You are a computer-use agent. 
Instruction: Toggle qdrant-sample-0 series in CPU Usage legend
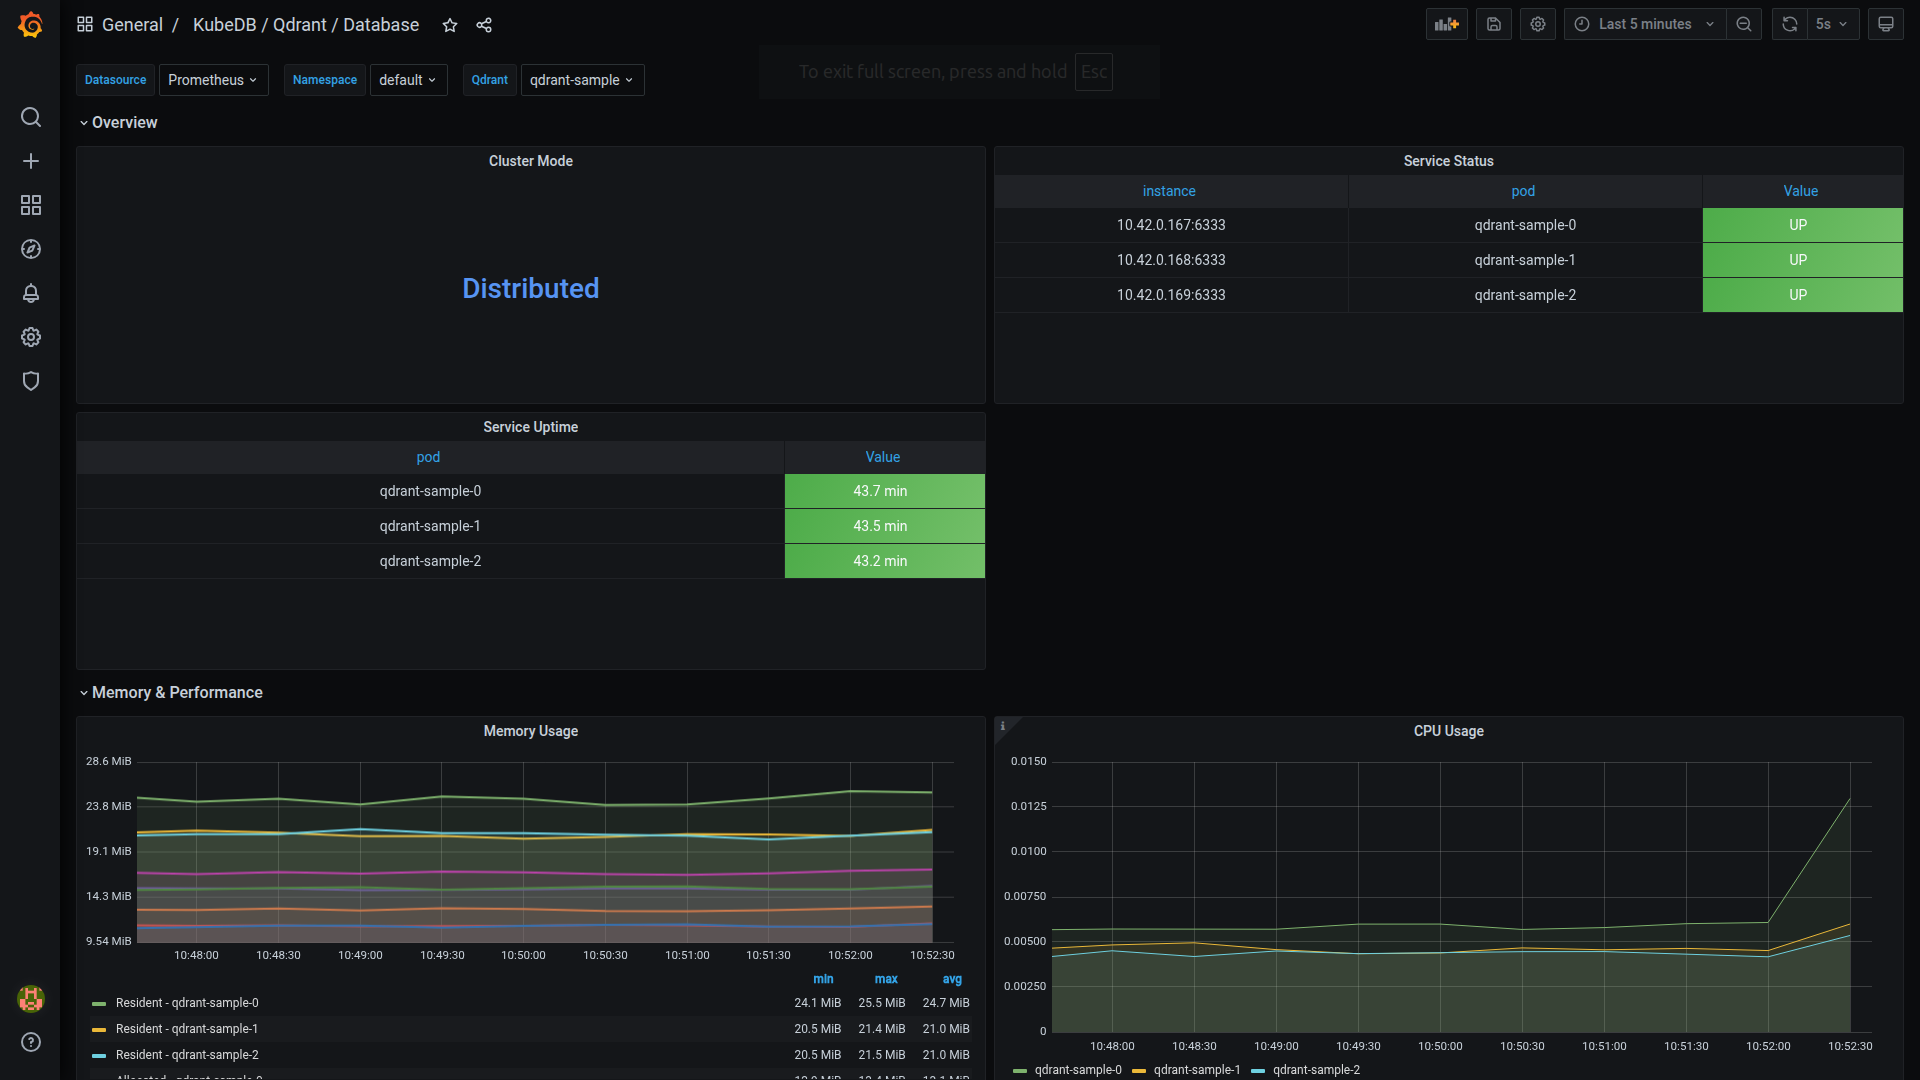1078,1070
